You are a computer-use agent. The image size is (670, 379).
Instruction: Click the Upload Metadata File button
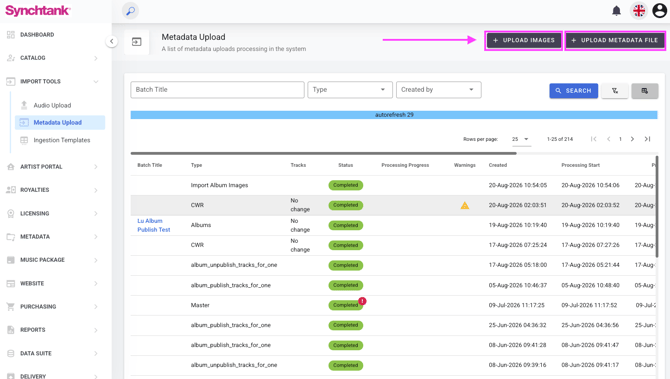point(615,40)
